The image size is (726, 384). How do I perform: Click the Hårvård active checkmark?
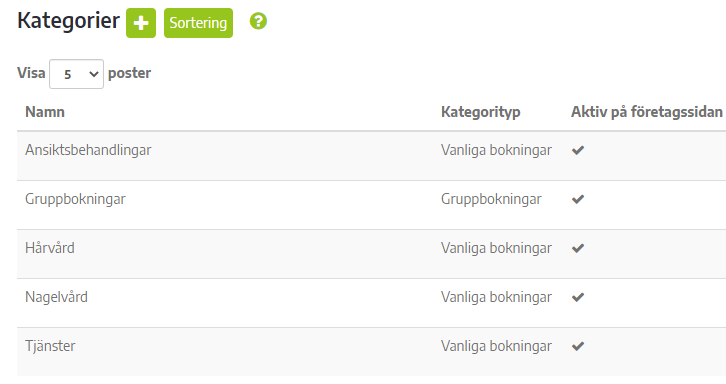578,248
